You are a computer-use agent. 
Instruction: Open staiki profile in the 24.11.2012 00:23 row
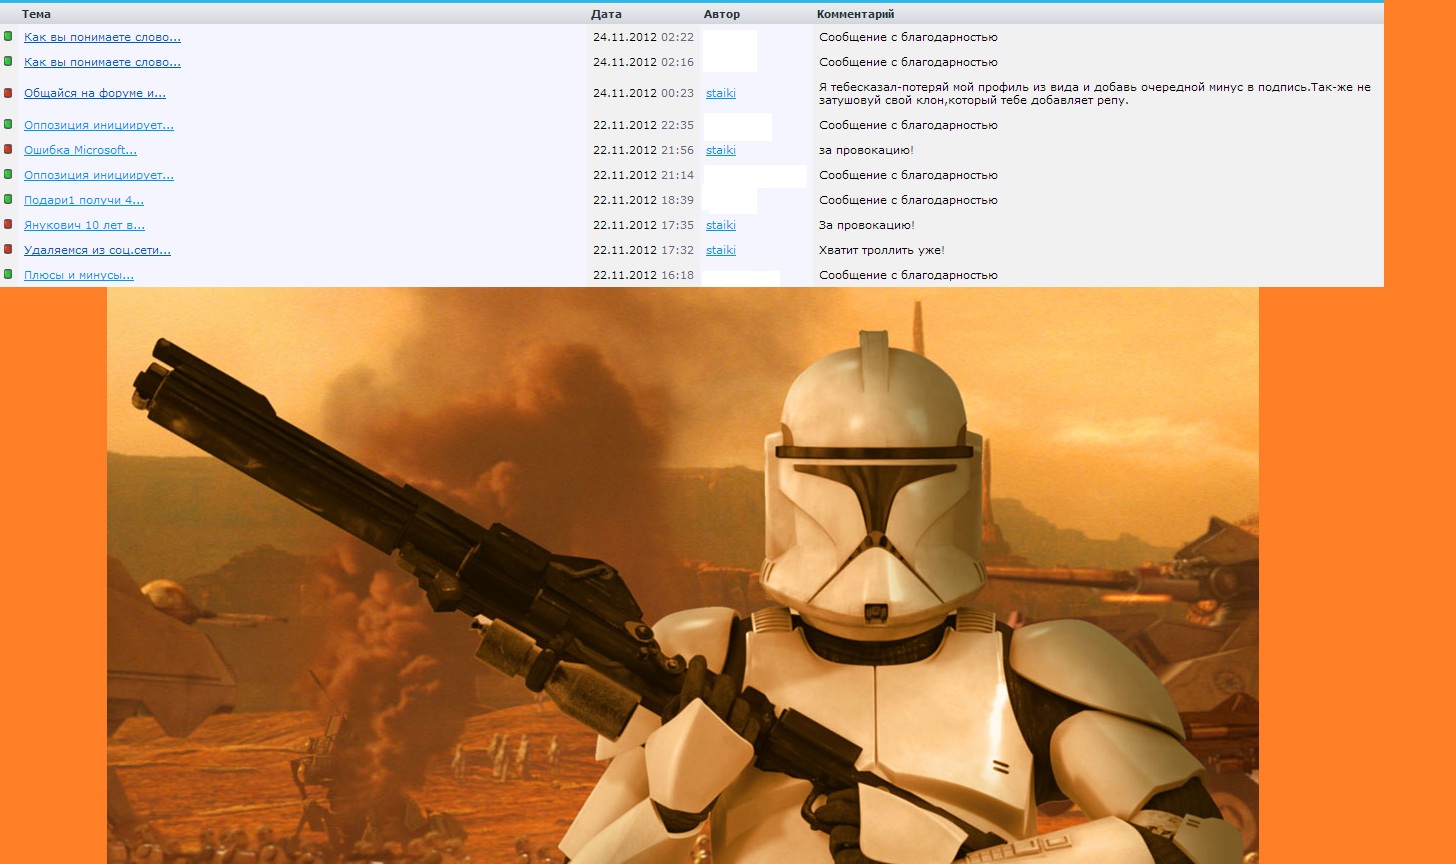pos(721,93)
